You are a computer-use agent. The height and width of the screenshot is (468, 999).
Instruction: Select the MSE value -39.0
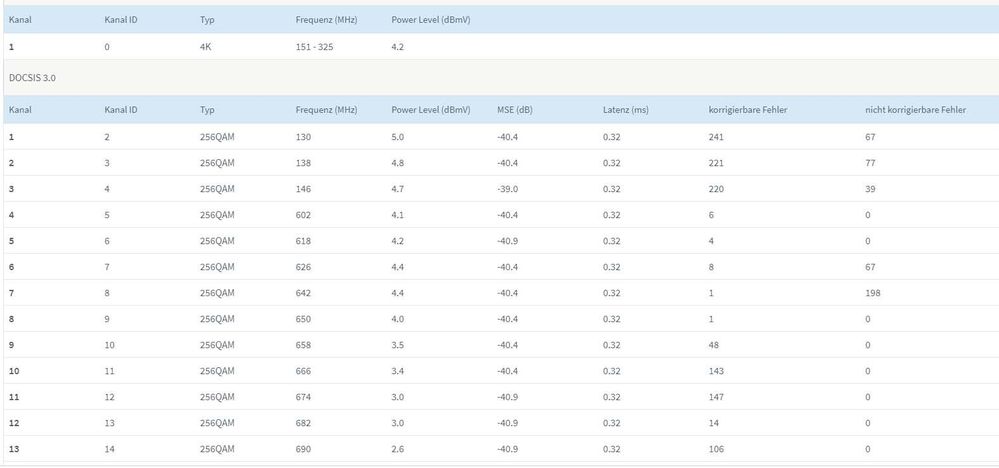coord(508,189)
